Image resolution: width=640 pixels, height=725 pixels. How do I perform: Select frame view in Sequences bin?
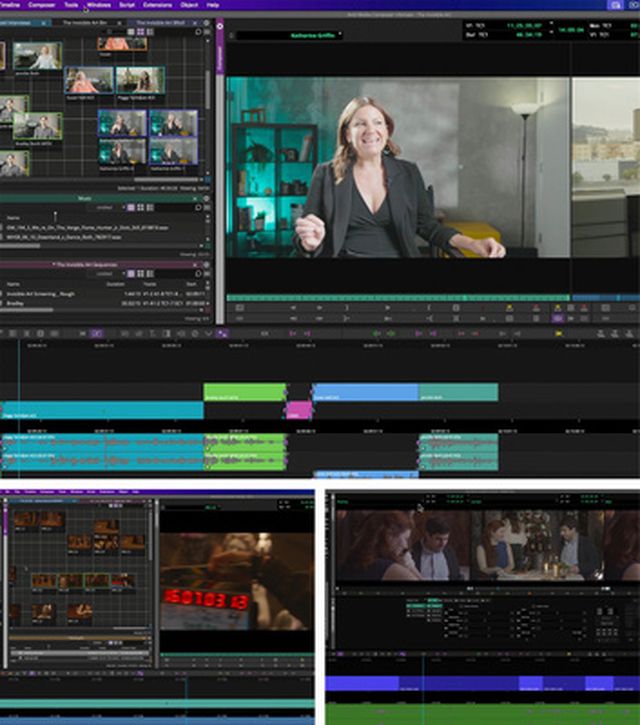tap(141, 274)
